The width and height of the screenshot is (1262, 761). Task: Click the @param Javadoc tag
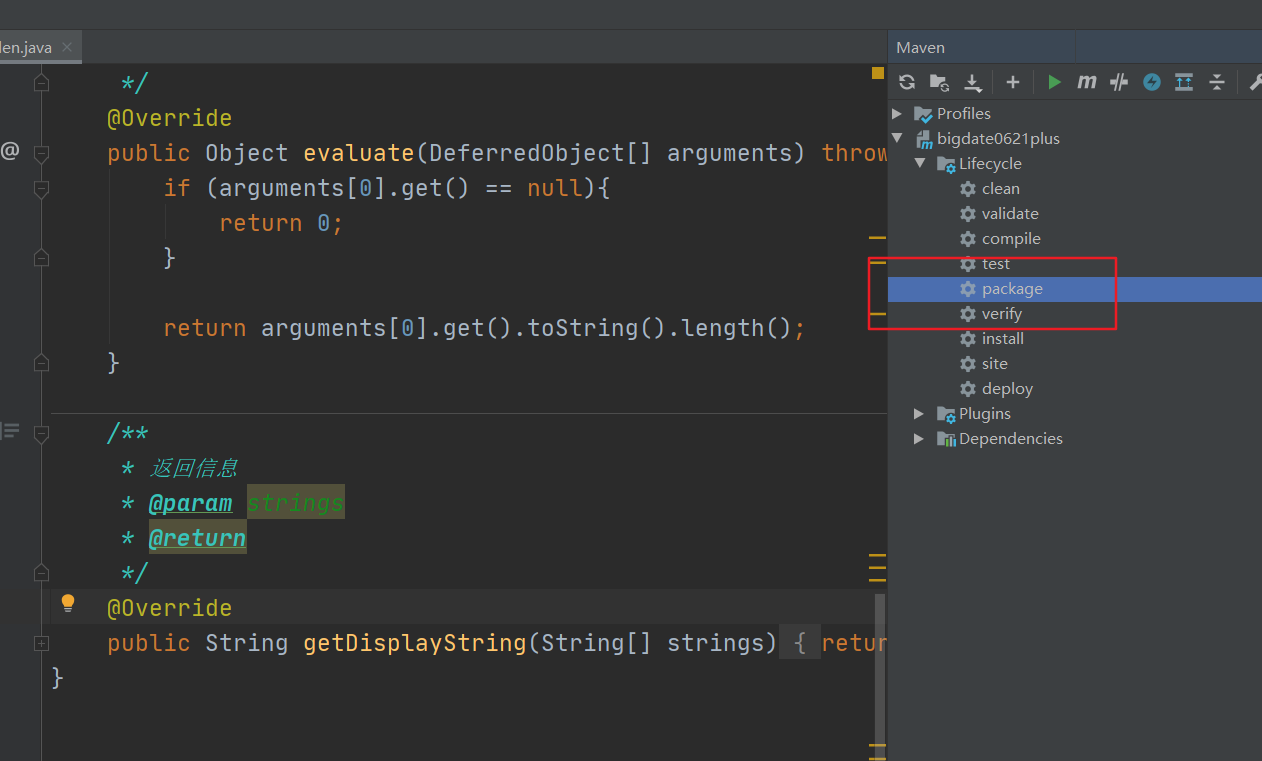(x=190, y=503)
